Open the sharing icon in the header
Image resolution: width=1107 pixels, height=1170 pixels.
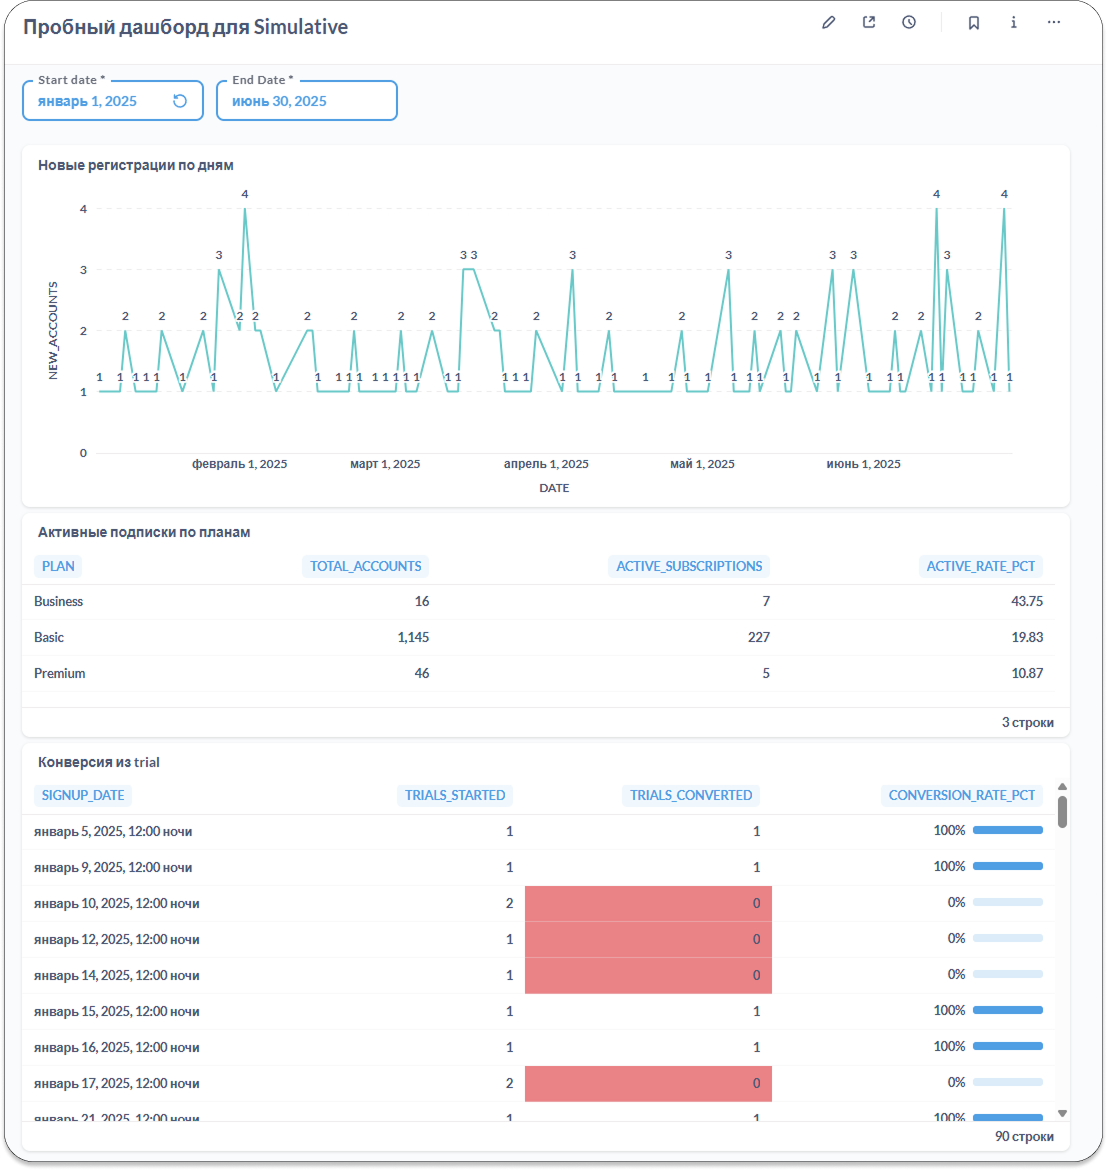pyautogui.click(x=869, y=23)
